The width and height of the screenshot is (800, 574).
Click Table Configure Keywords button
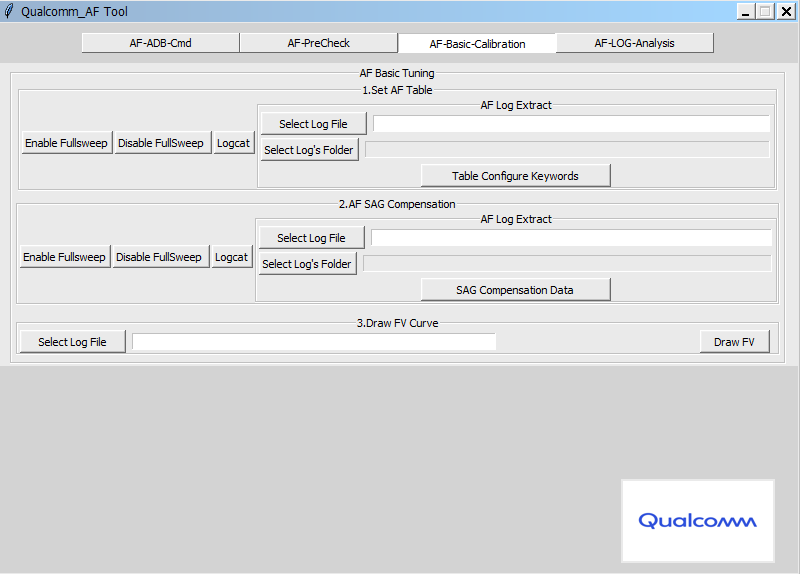click(x=515, y=176)
